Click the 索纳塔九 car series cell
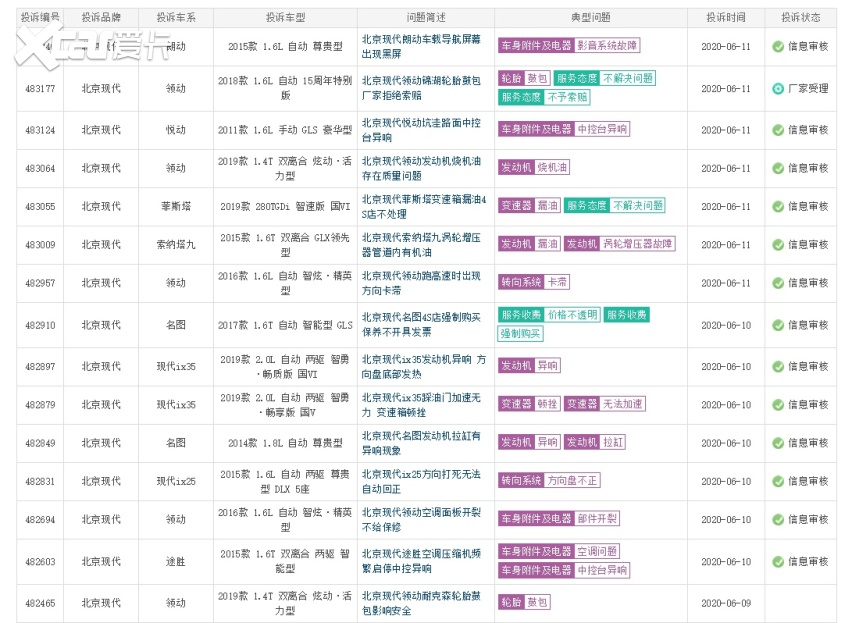The height and width of the screenshot is (623, 852). point(176,245)
